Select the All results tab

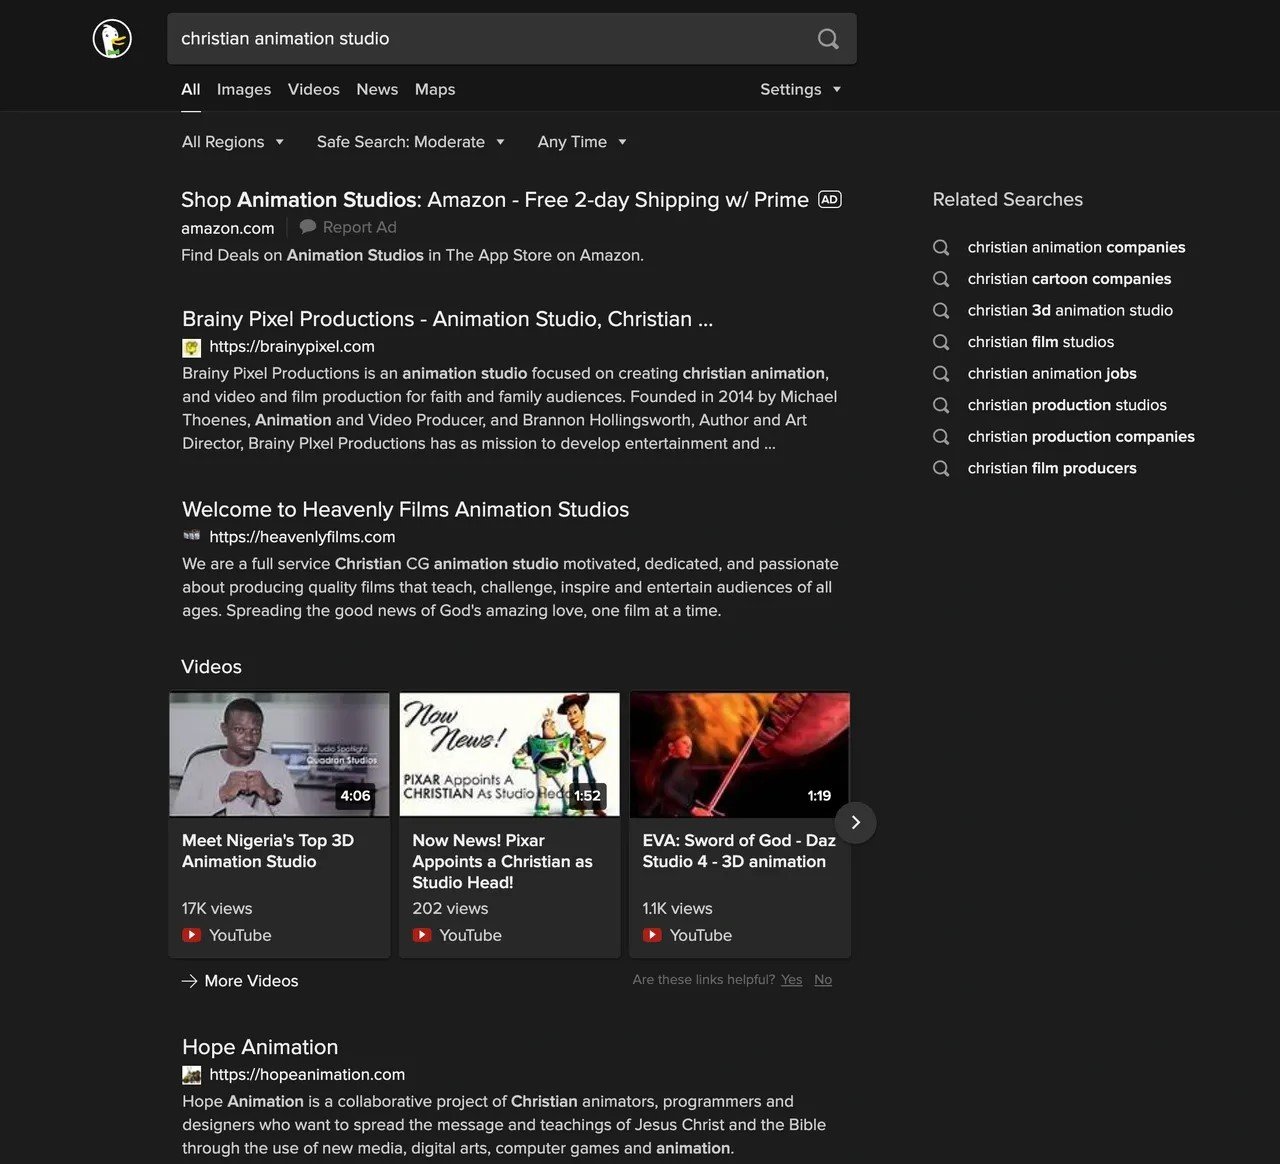coord(191,89)
